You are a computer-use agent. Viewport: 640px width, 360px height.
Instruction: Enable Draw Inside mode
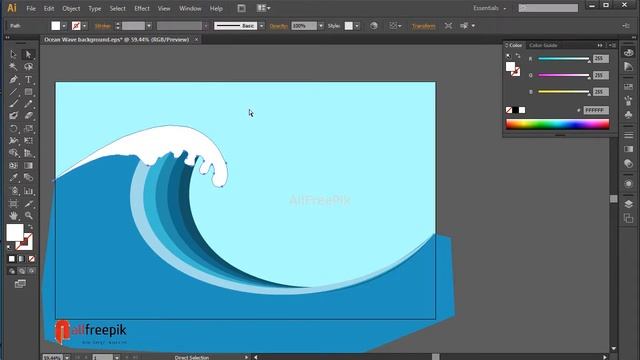pos(31,271)
